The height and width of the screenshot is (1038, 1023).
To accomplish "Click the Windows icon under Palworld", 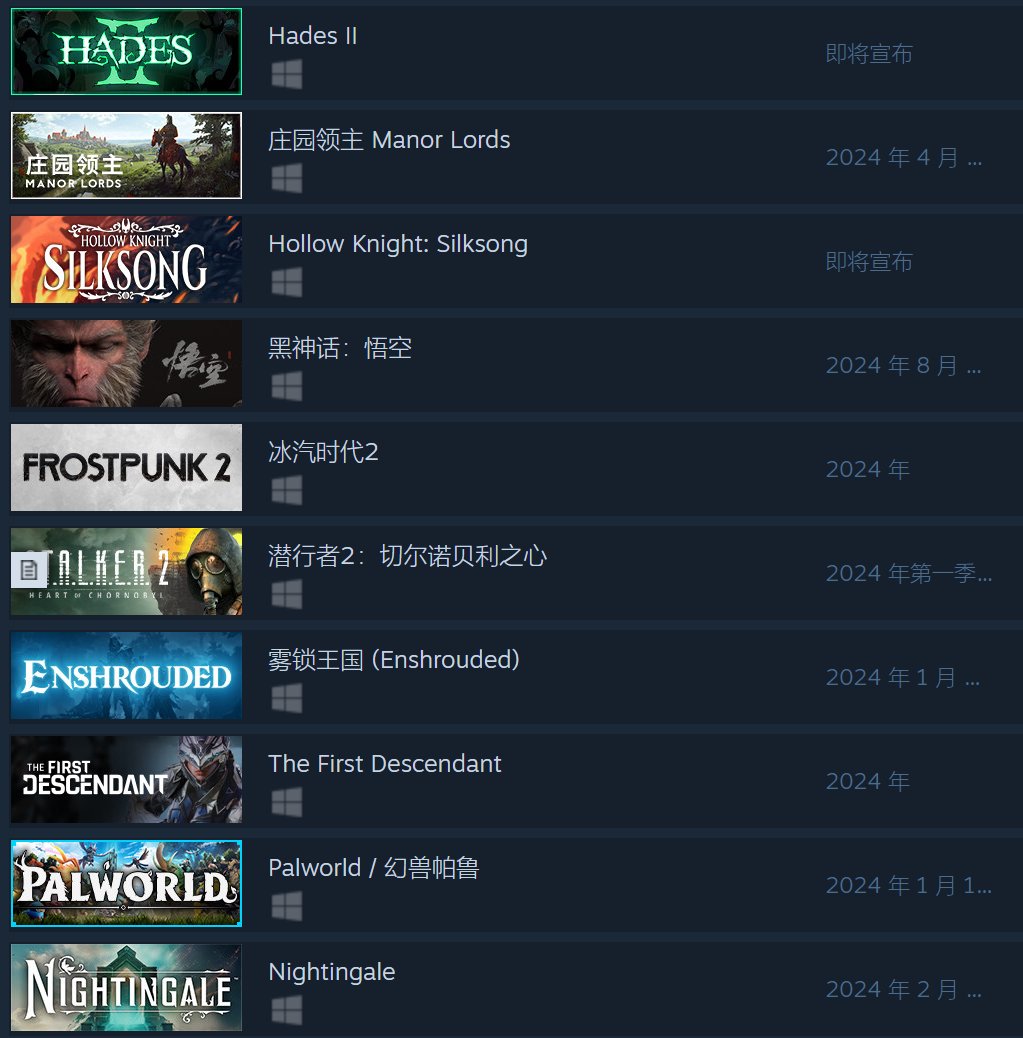I will pyautogui.click(x=287, y=906).
